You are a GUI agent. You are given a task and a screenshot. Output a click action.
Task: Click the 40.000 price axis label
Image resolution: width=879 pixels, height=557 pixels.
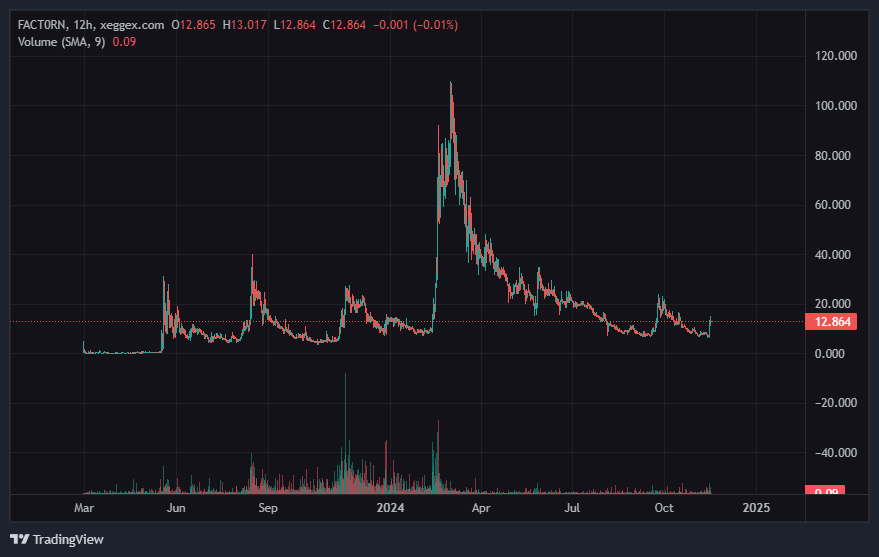pyautogui.click(x=832, y=255)
